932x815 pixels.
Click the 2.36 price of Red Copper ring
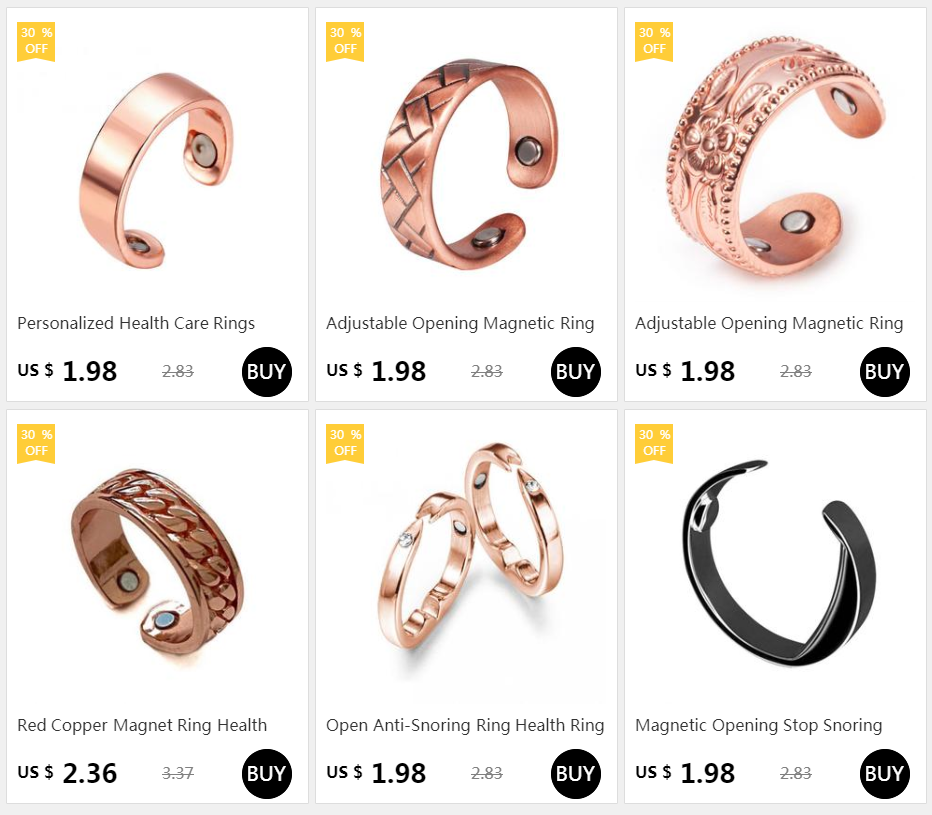point(90,773)
